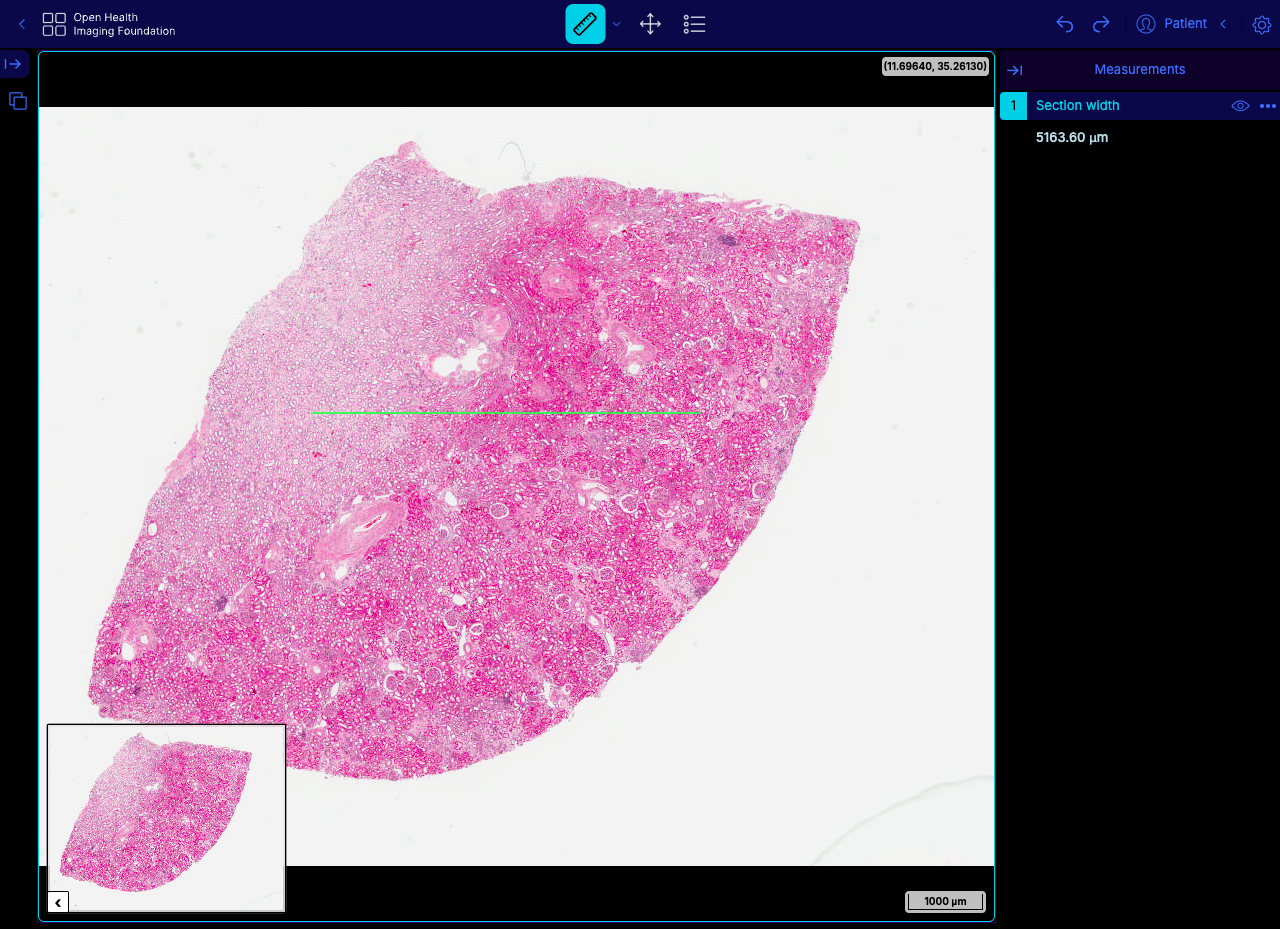Image resolution: width=1280 pixels, height=929 pixels.
Task: Collapse the Measurements right panel
Action: point(1014,70)
